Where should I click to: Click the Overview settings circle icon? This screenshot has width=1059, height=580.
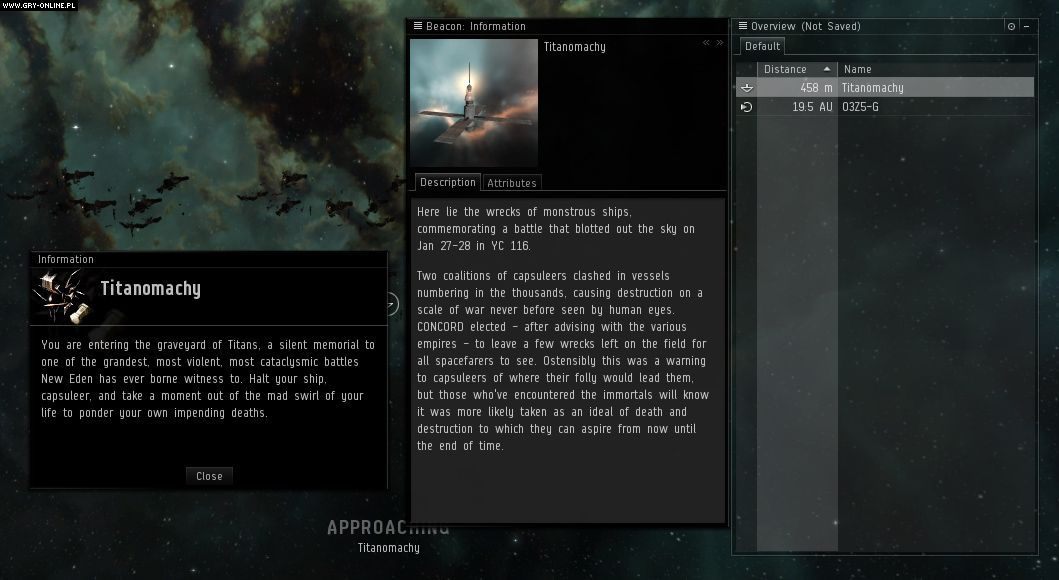1011,27
